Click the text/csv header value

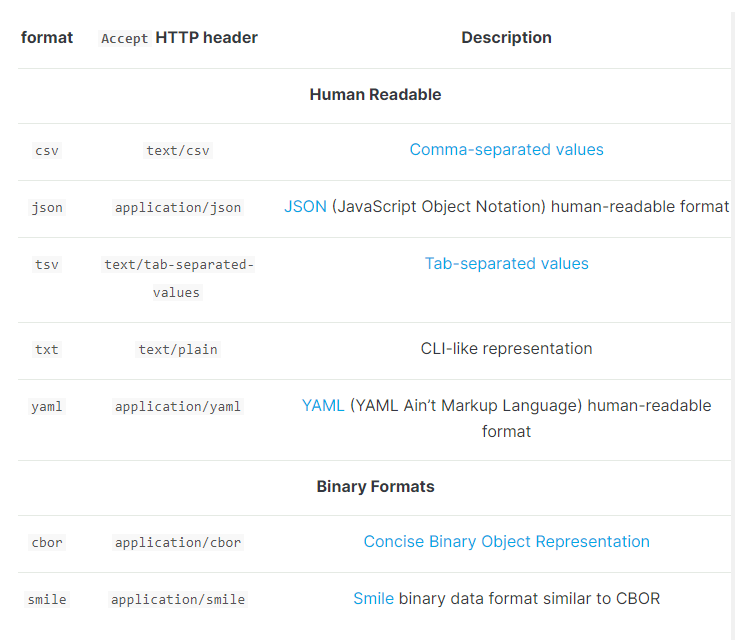(178, 151)
